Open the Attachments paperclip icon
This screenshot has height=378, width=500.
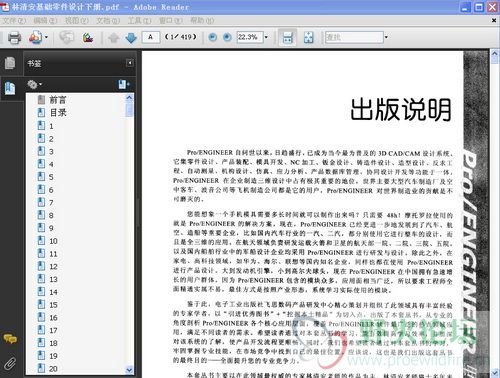(x=10, y=364)
